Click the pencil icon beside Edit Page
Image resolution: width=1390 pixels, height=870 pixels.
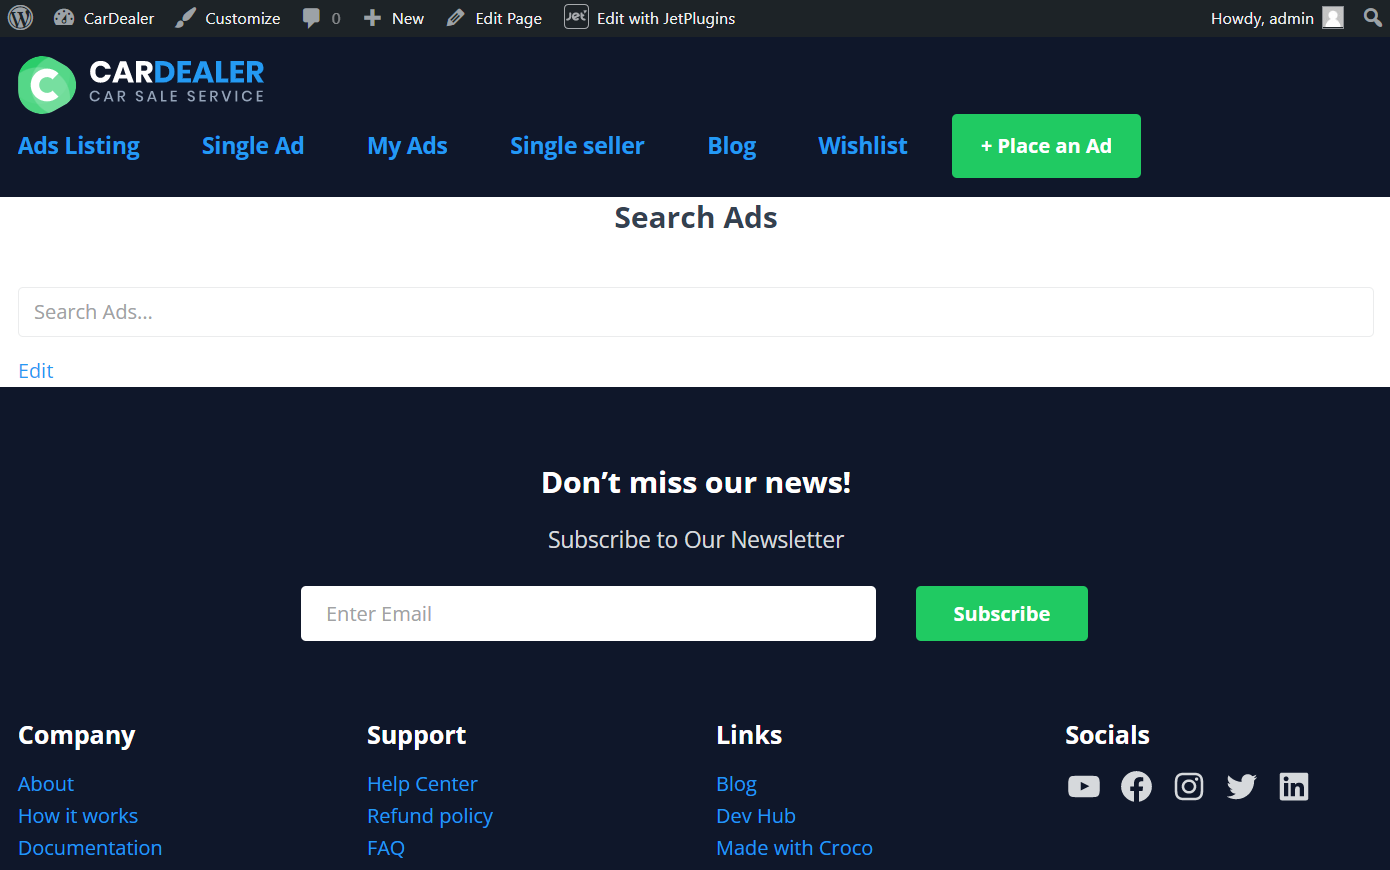456,18
